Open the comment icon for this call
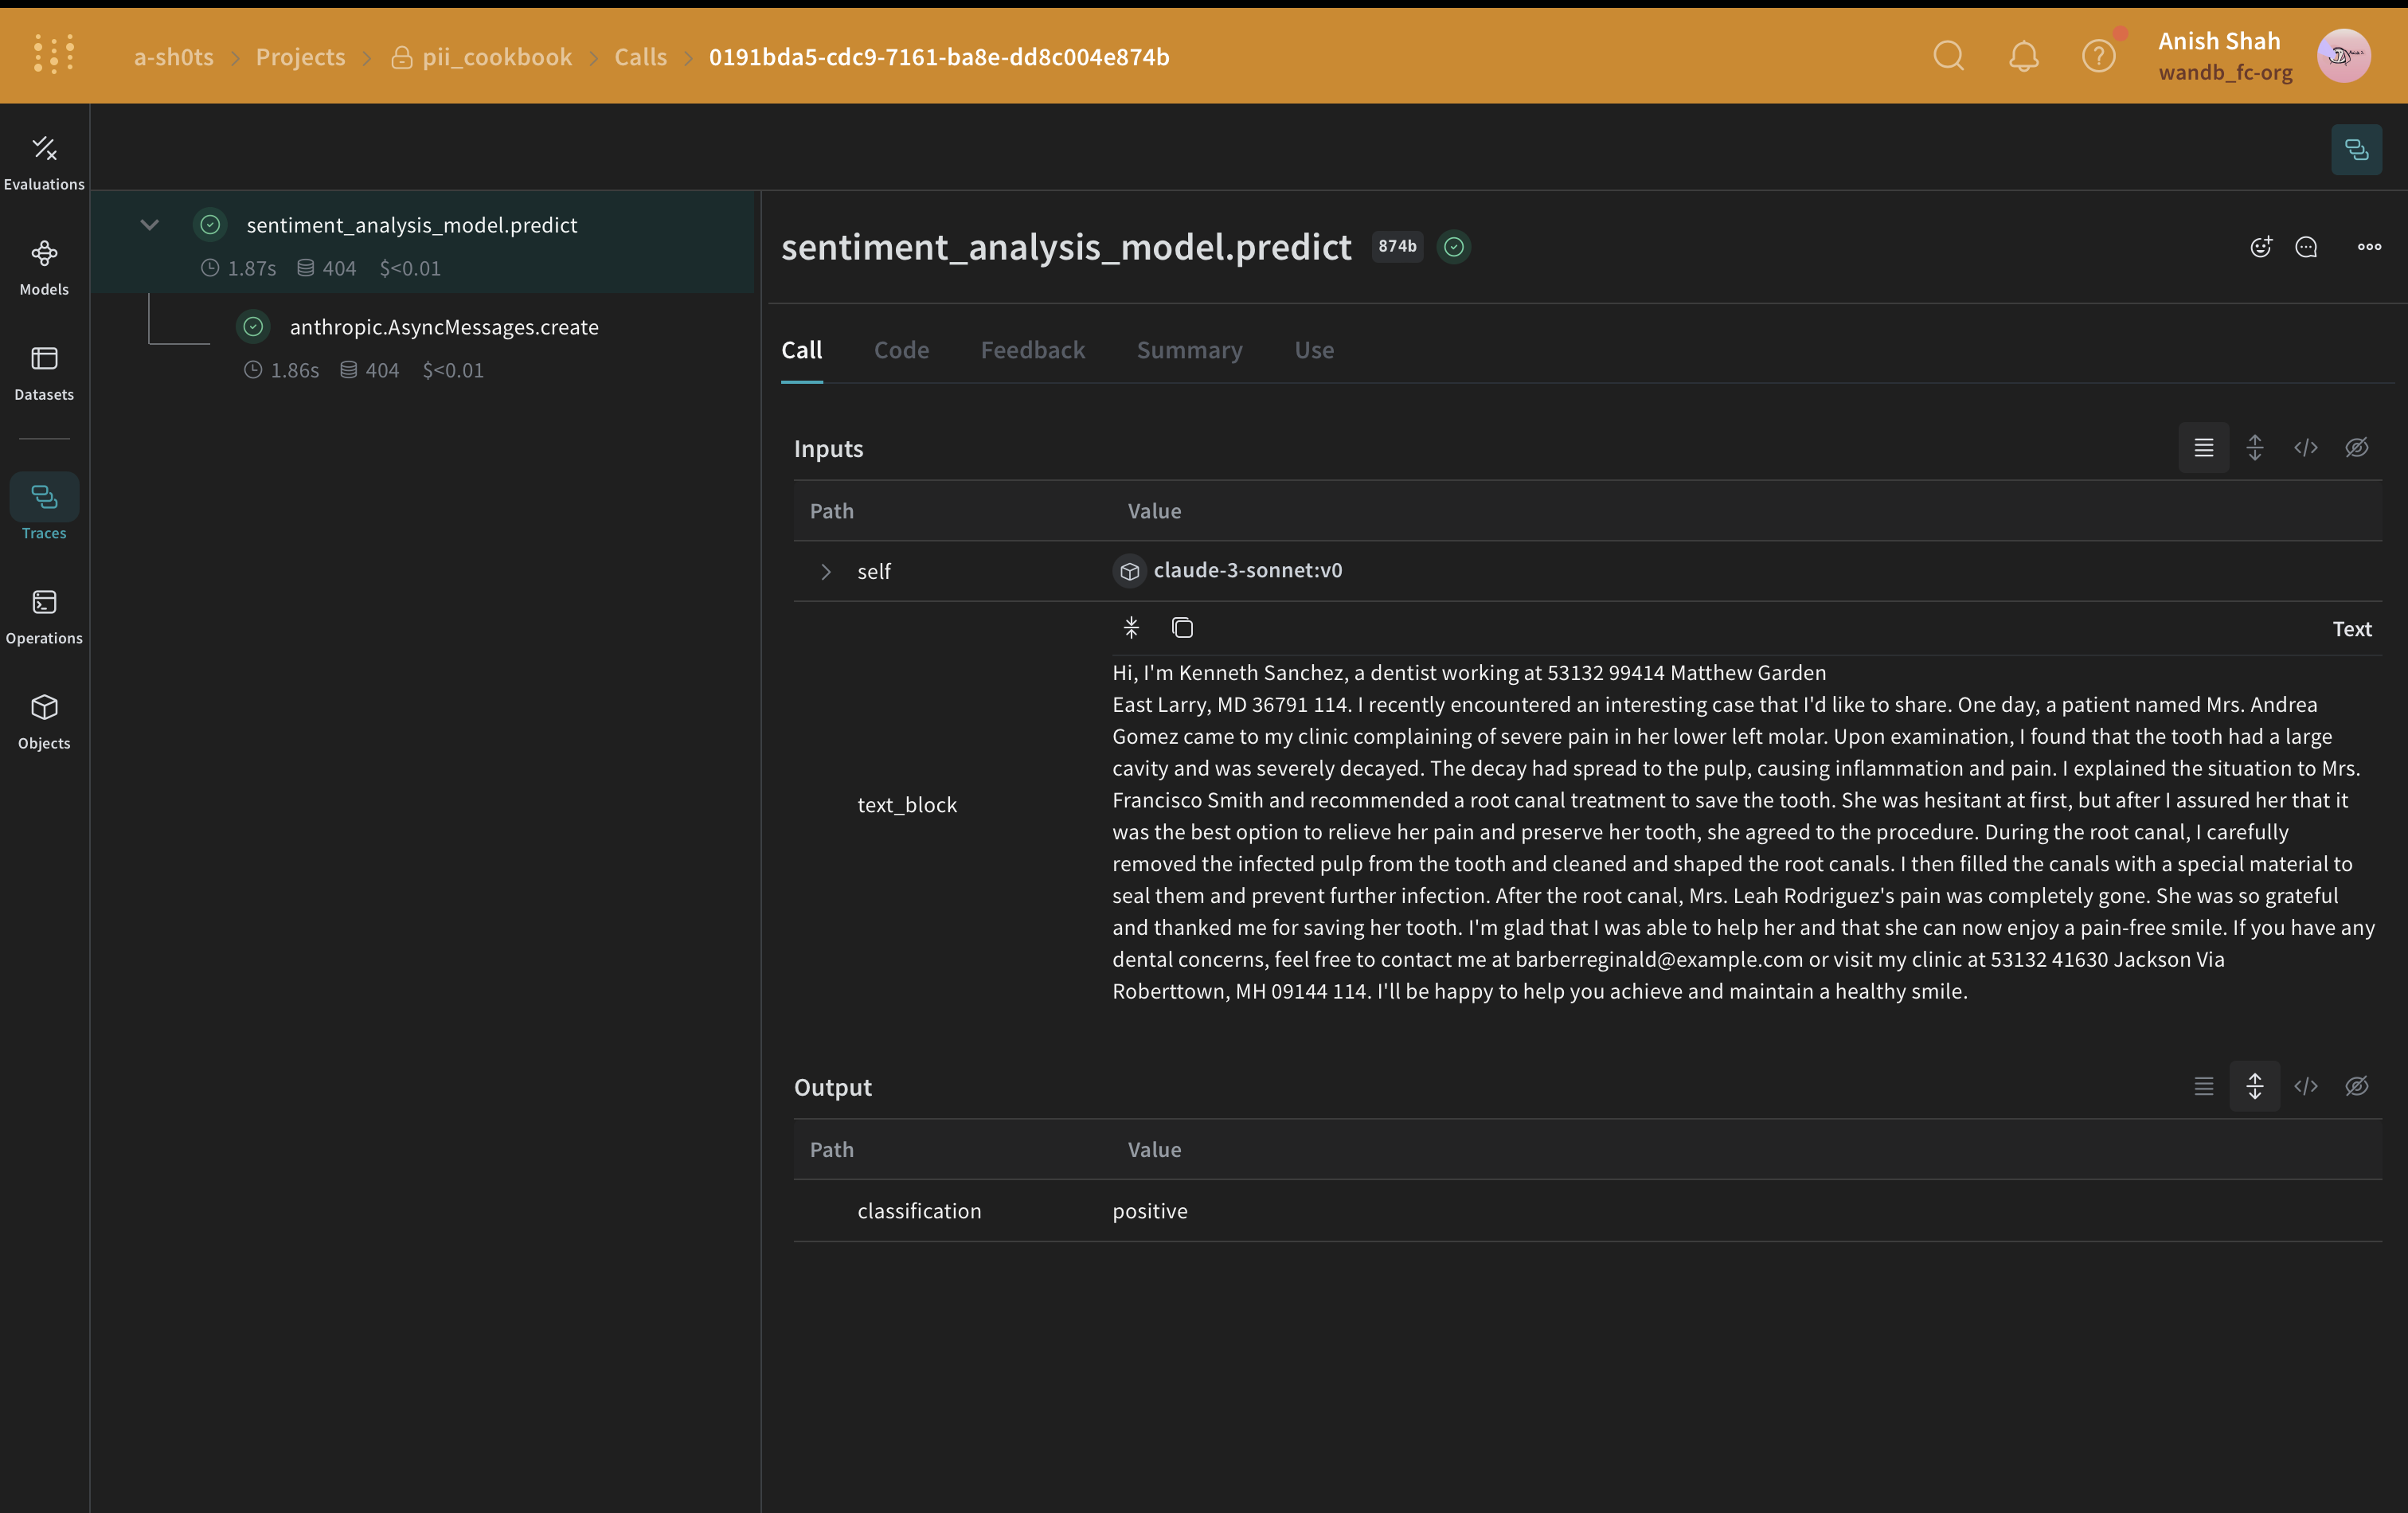This screenshot has height=1513, width=2408. (2307, 247)
